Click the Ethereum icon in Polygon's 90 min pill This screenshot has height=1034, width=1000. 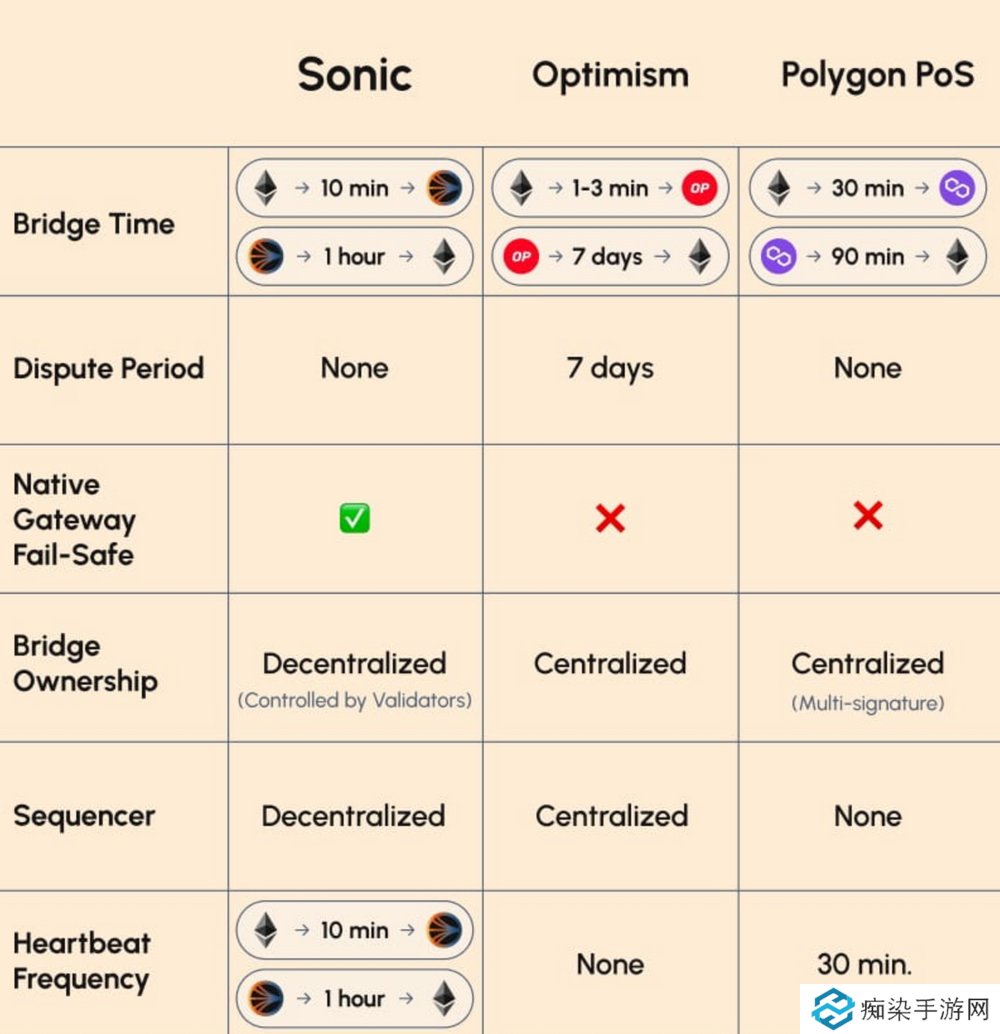click(x=957, y=257)
